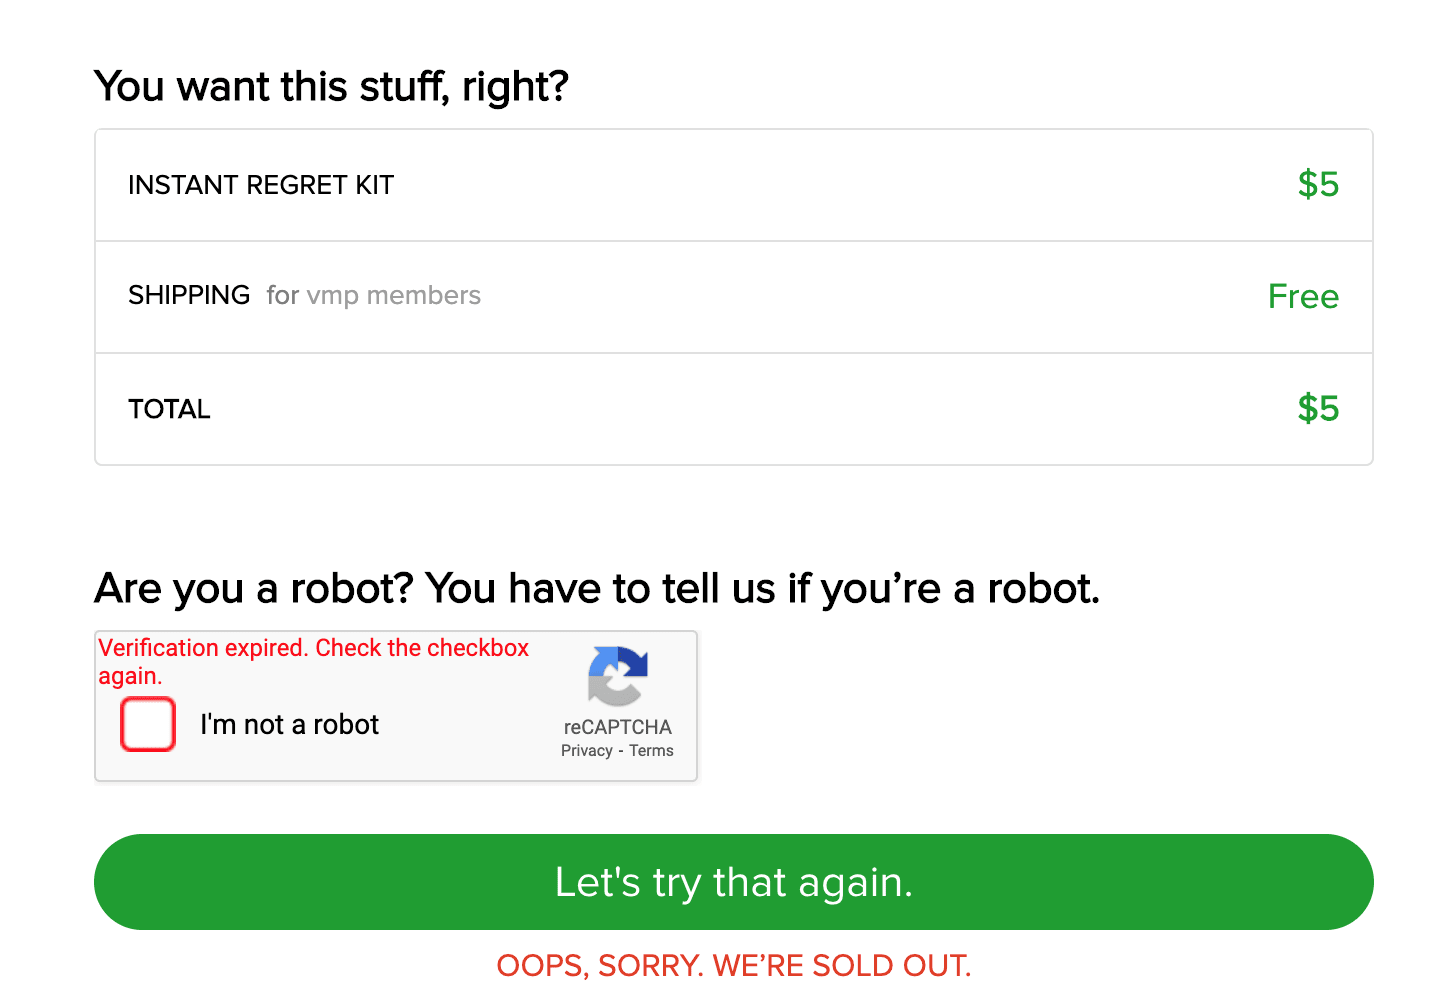
Task: Click the "I'm not a robot" label
Action: click(289, 725)
